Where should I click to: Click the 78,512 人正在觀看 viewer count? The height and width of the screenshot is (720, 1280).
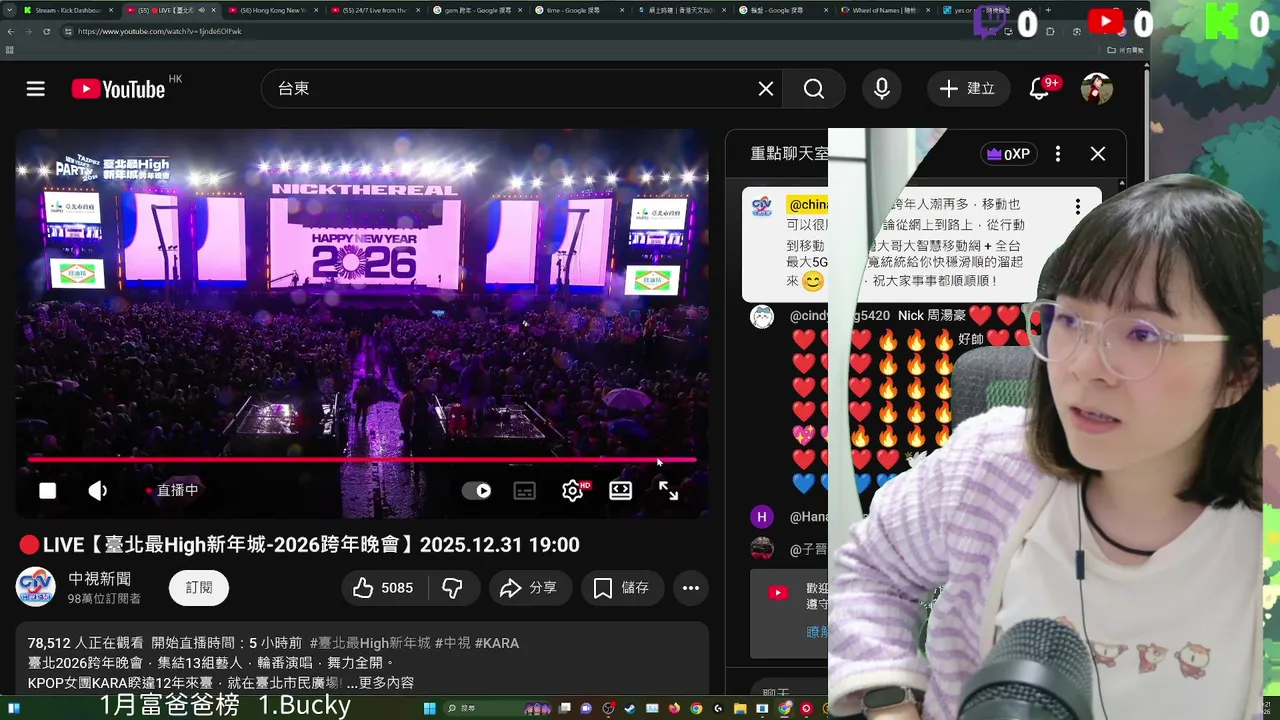pyautogui.click(x=85, y=643)
